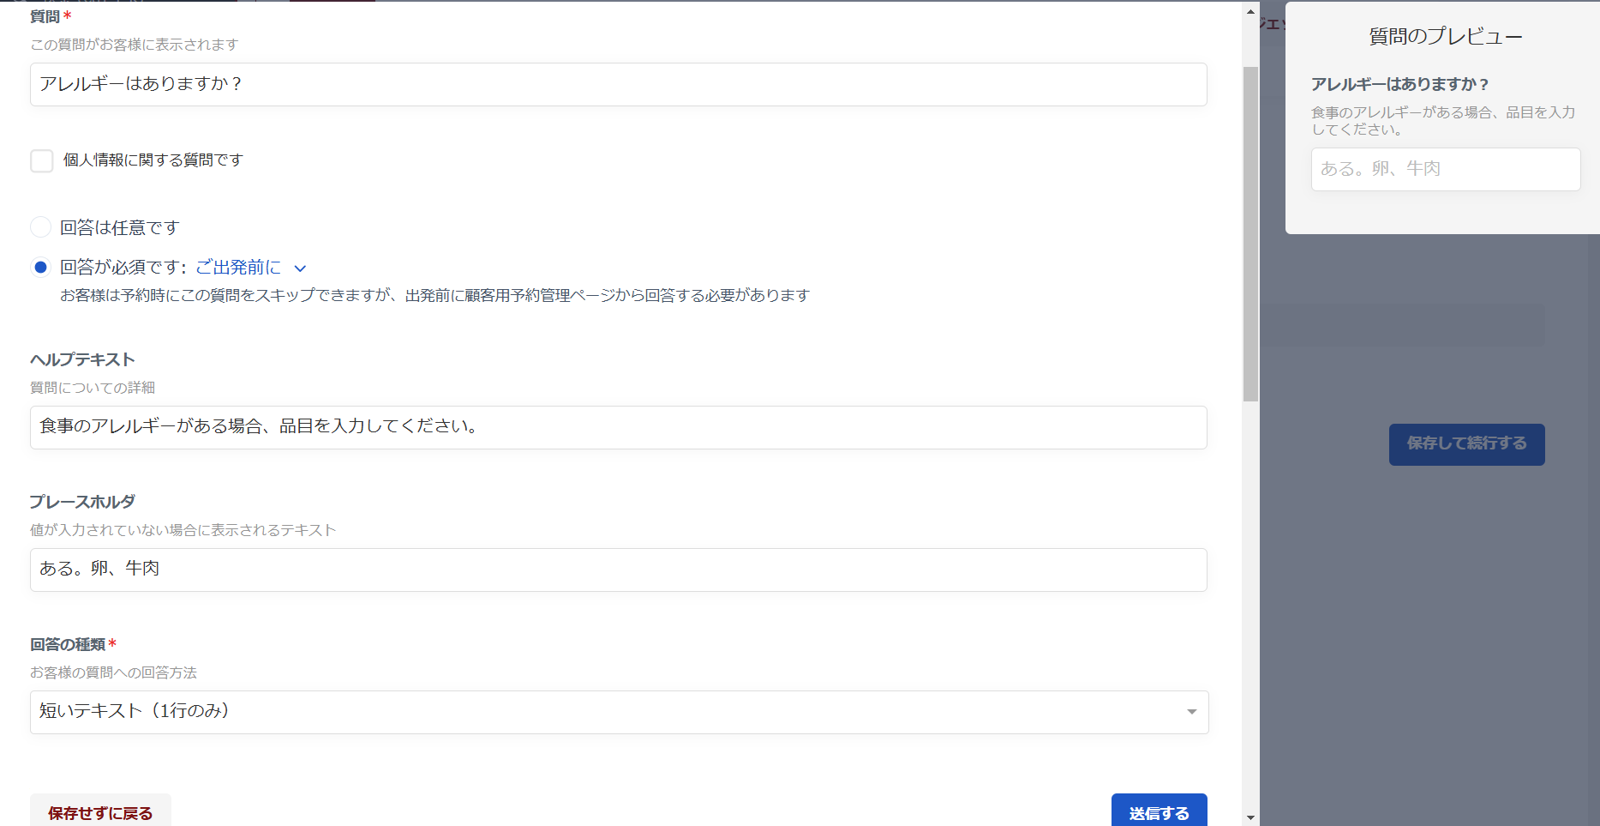Click the 回答が必須です label text
The height and width of the screenshot is (826, 1600).
tap(122, 267)
